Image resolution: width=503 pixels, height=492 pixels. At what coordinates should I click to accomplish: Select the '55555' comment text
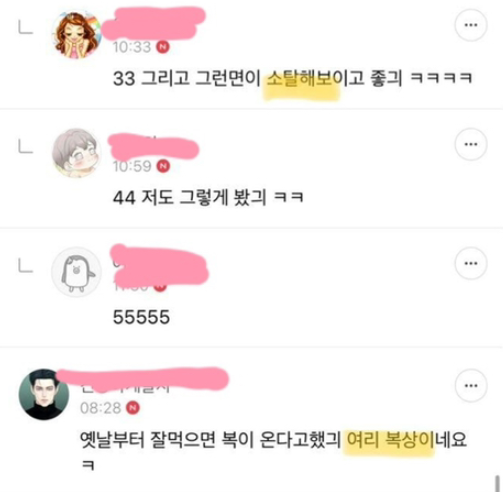[x=141, y=317]
